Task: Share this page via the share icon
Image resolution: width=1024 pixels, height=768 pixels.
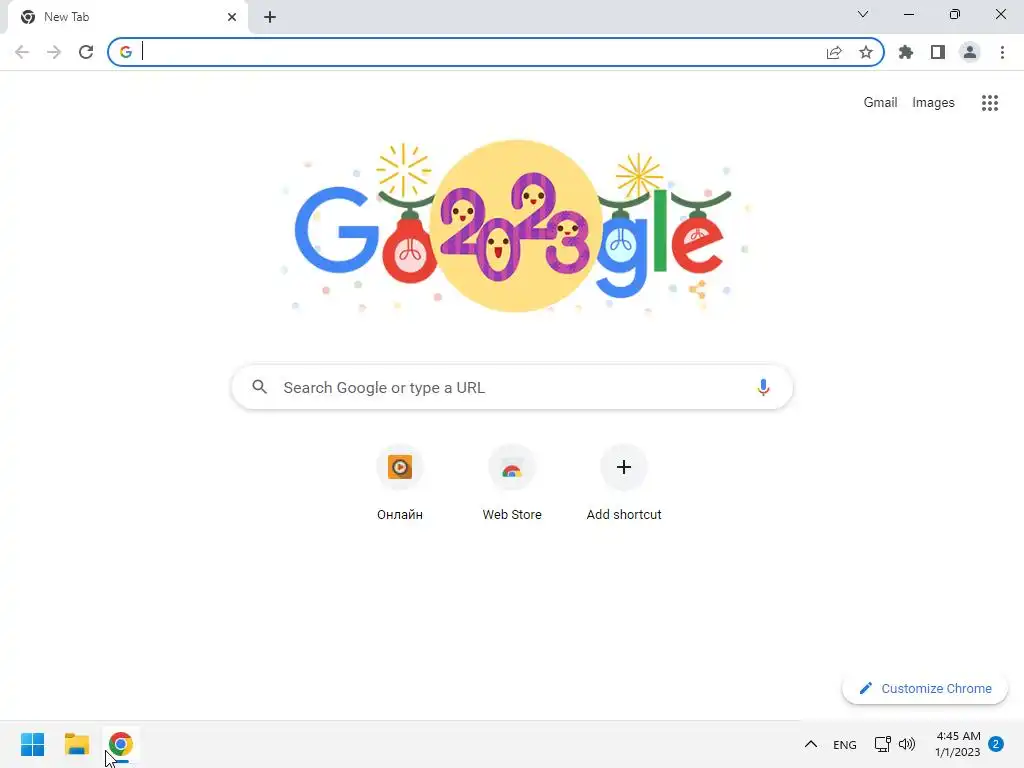Action: (834, 52)
